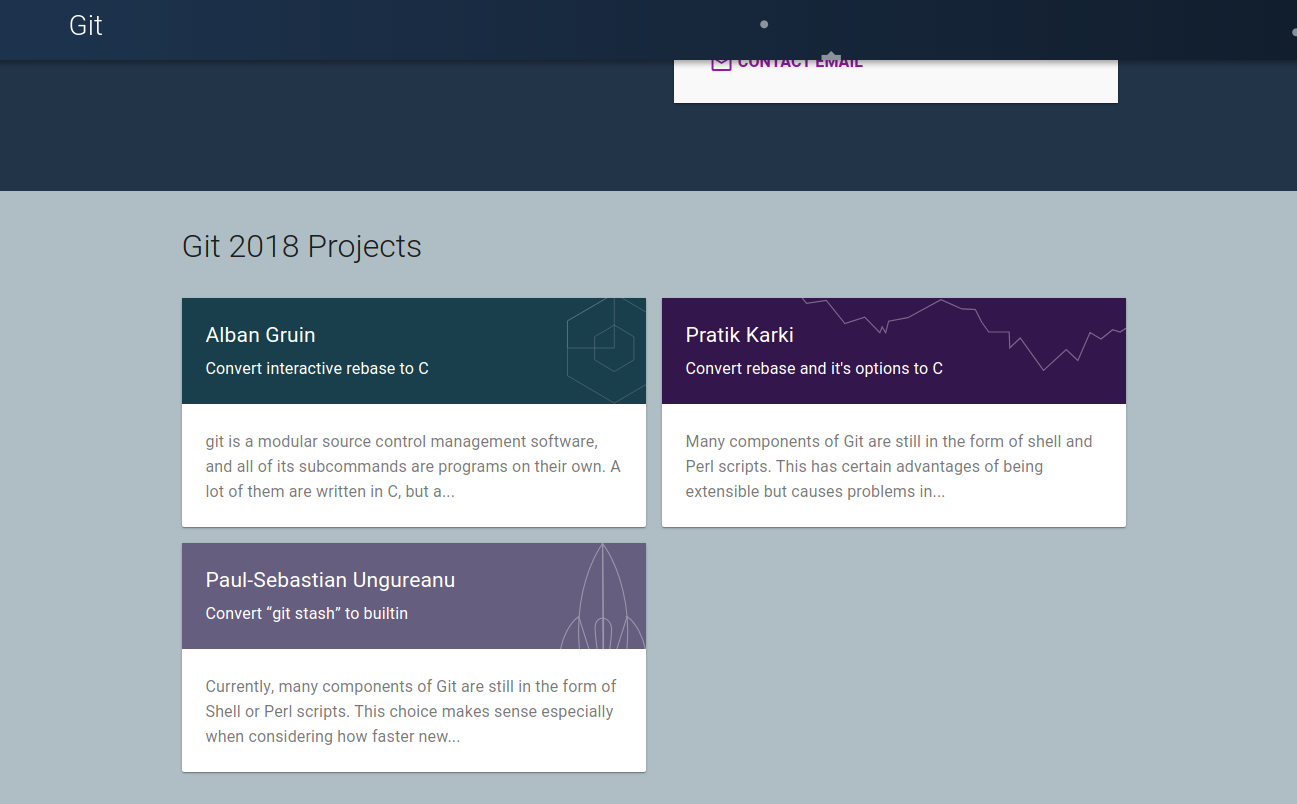
Task: Click description starting 'Currently, many components'
Action: (411, 711)
